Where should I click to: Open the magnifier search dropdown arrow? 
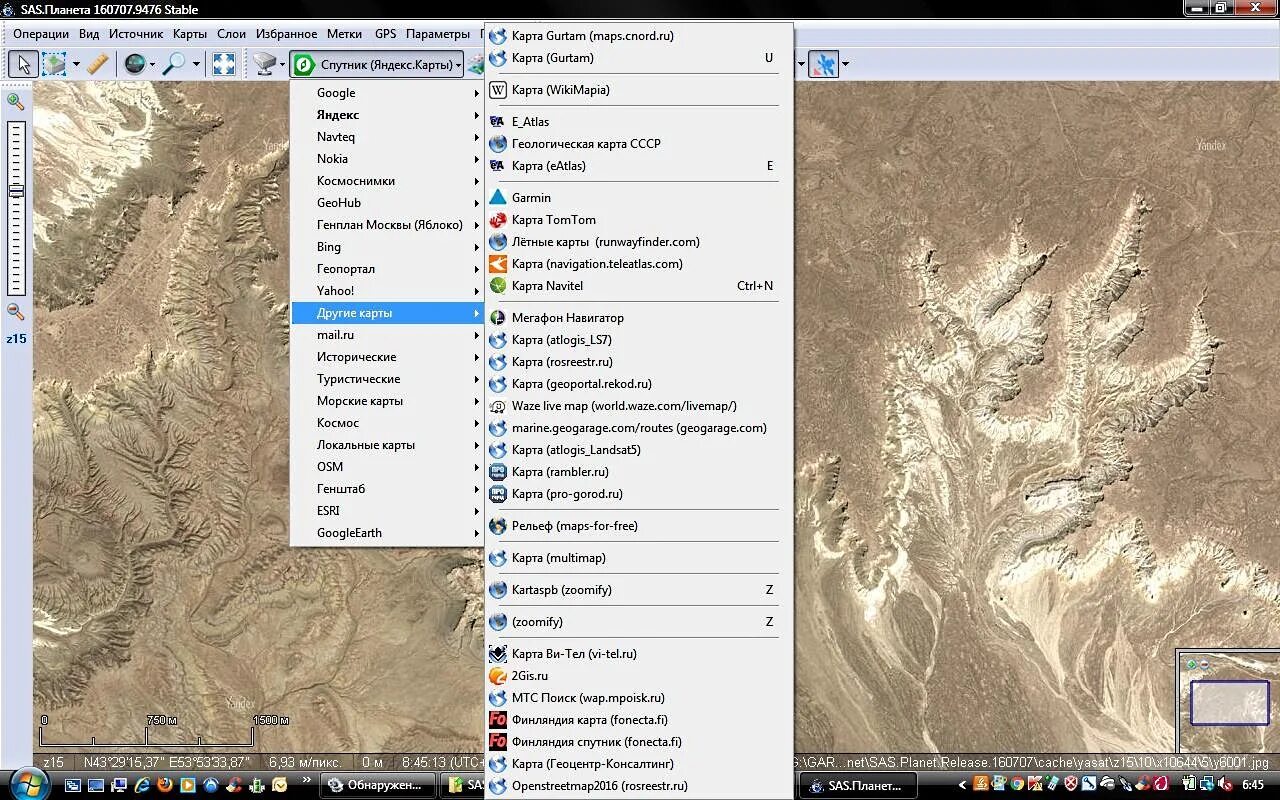click(x=196, y=65)
